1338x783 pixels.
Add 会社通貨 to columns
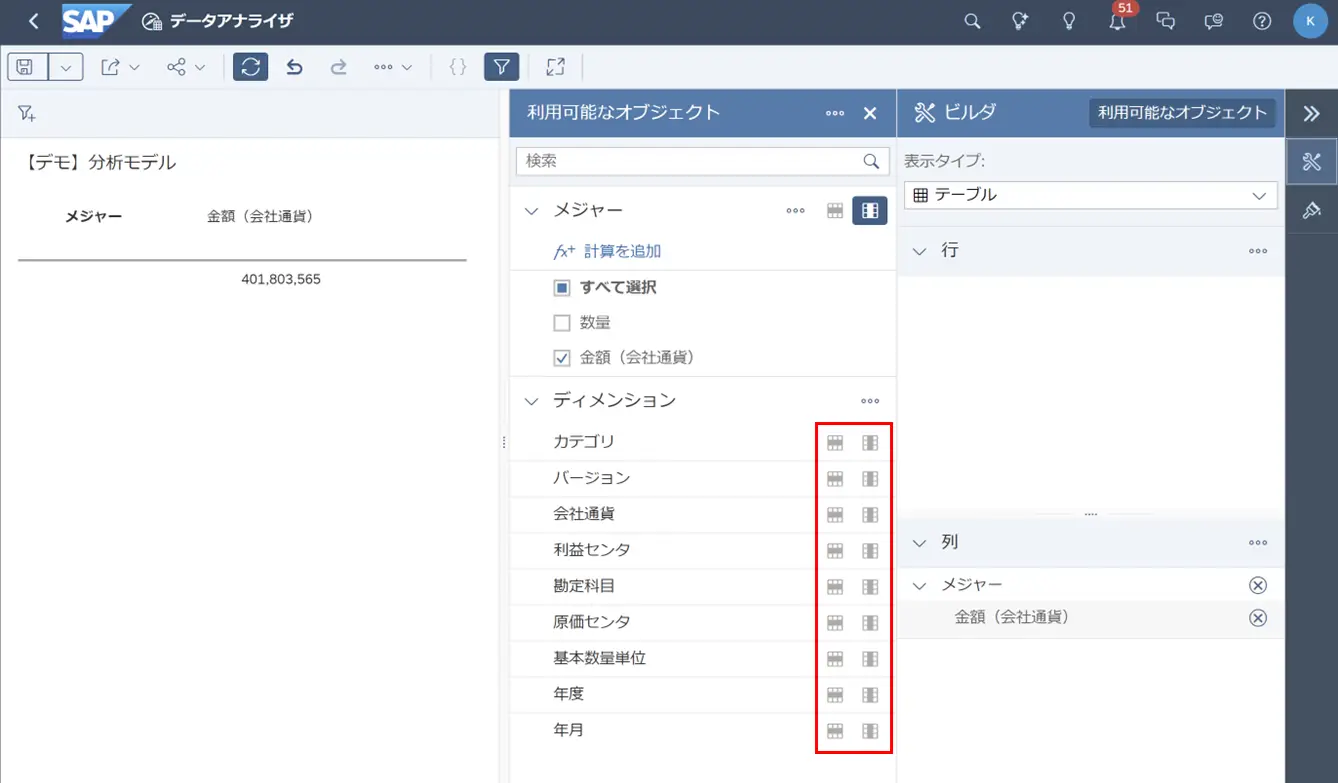(870, 514)
